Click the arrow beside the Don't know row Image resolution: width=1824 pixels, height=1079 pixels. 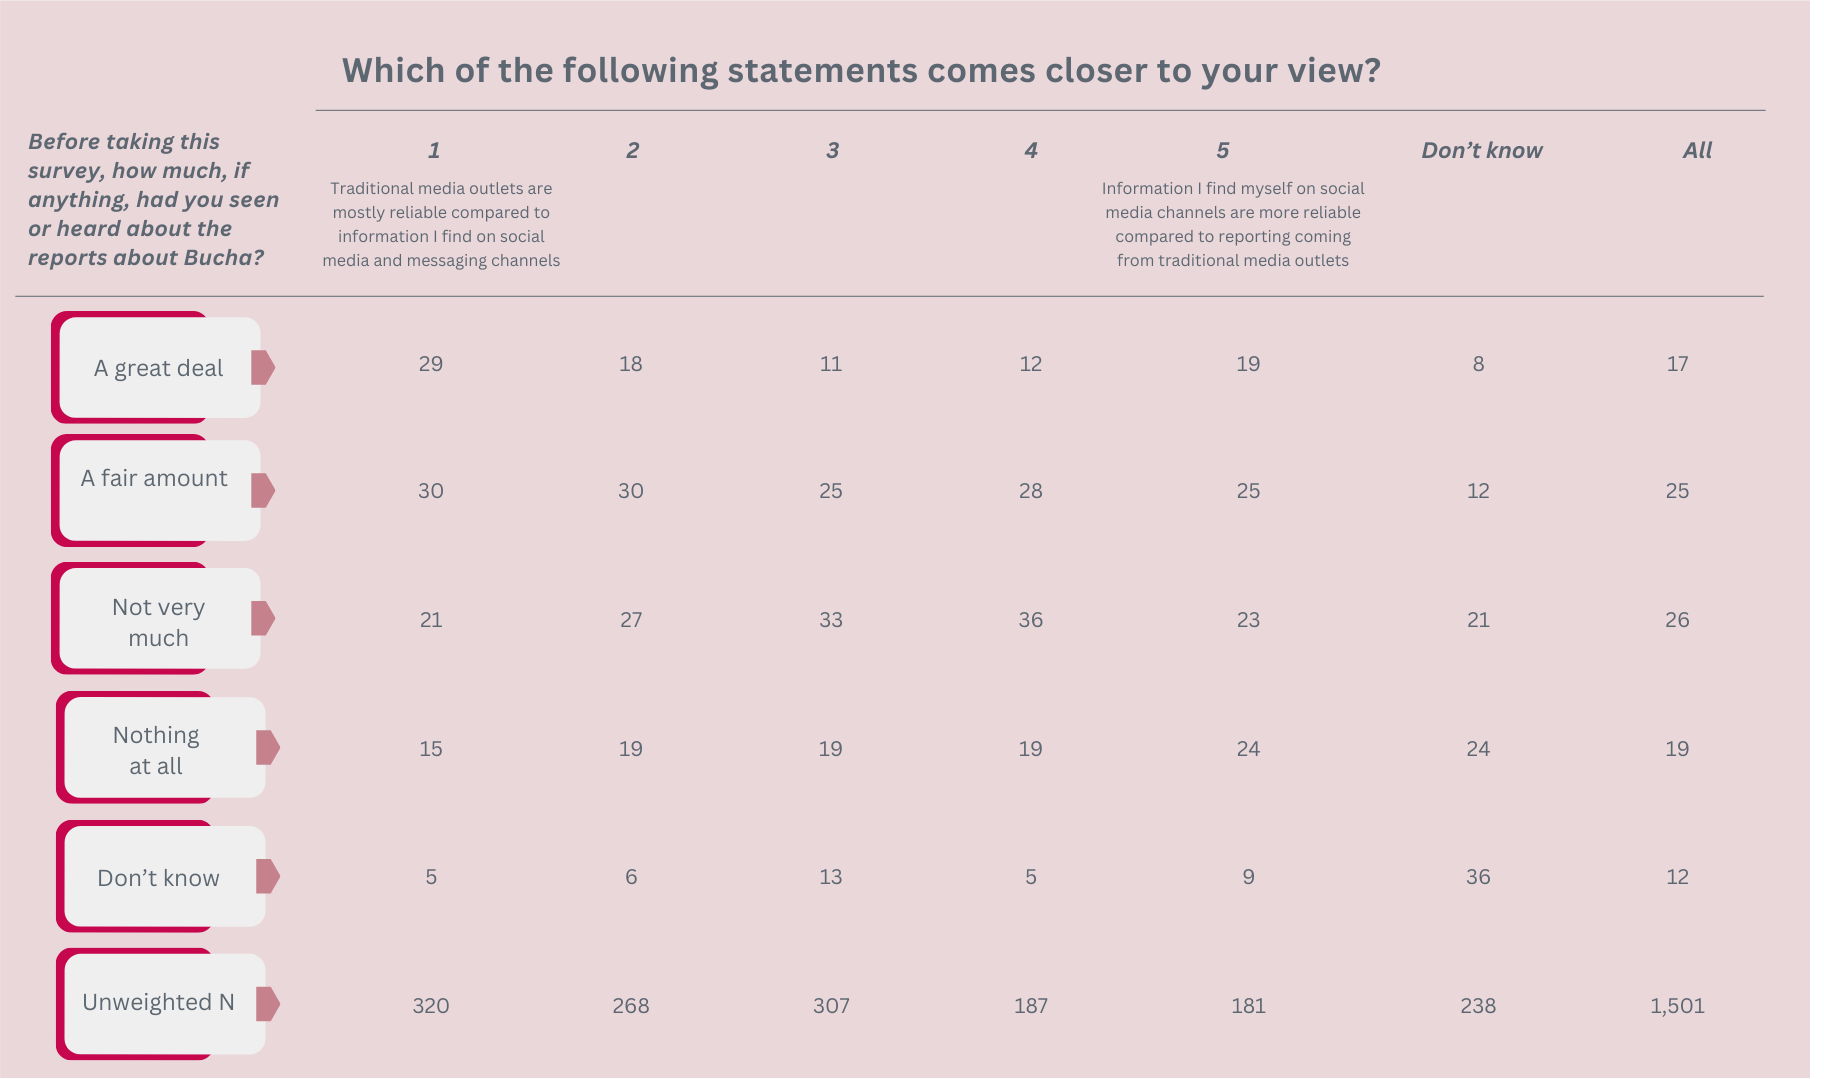[x=268, y=876]
